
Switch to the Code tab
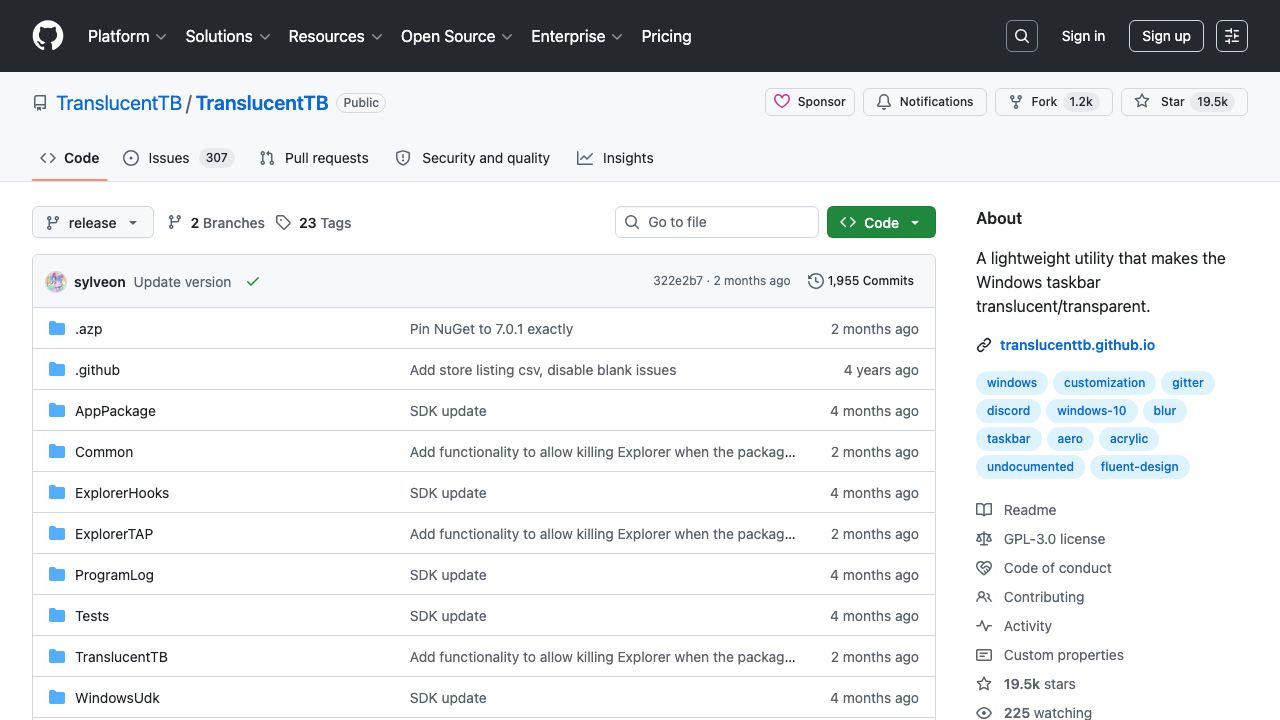point(70,158)
